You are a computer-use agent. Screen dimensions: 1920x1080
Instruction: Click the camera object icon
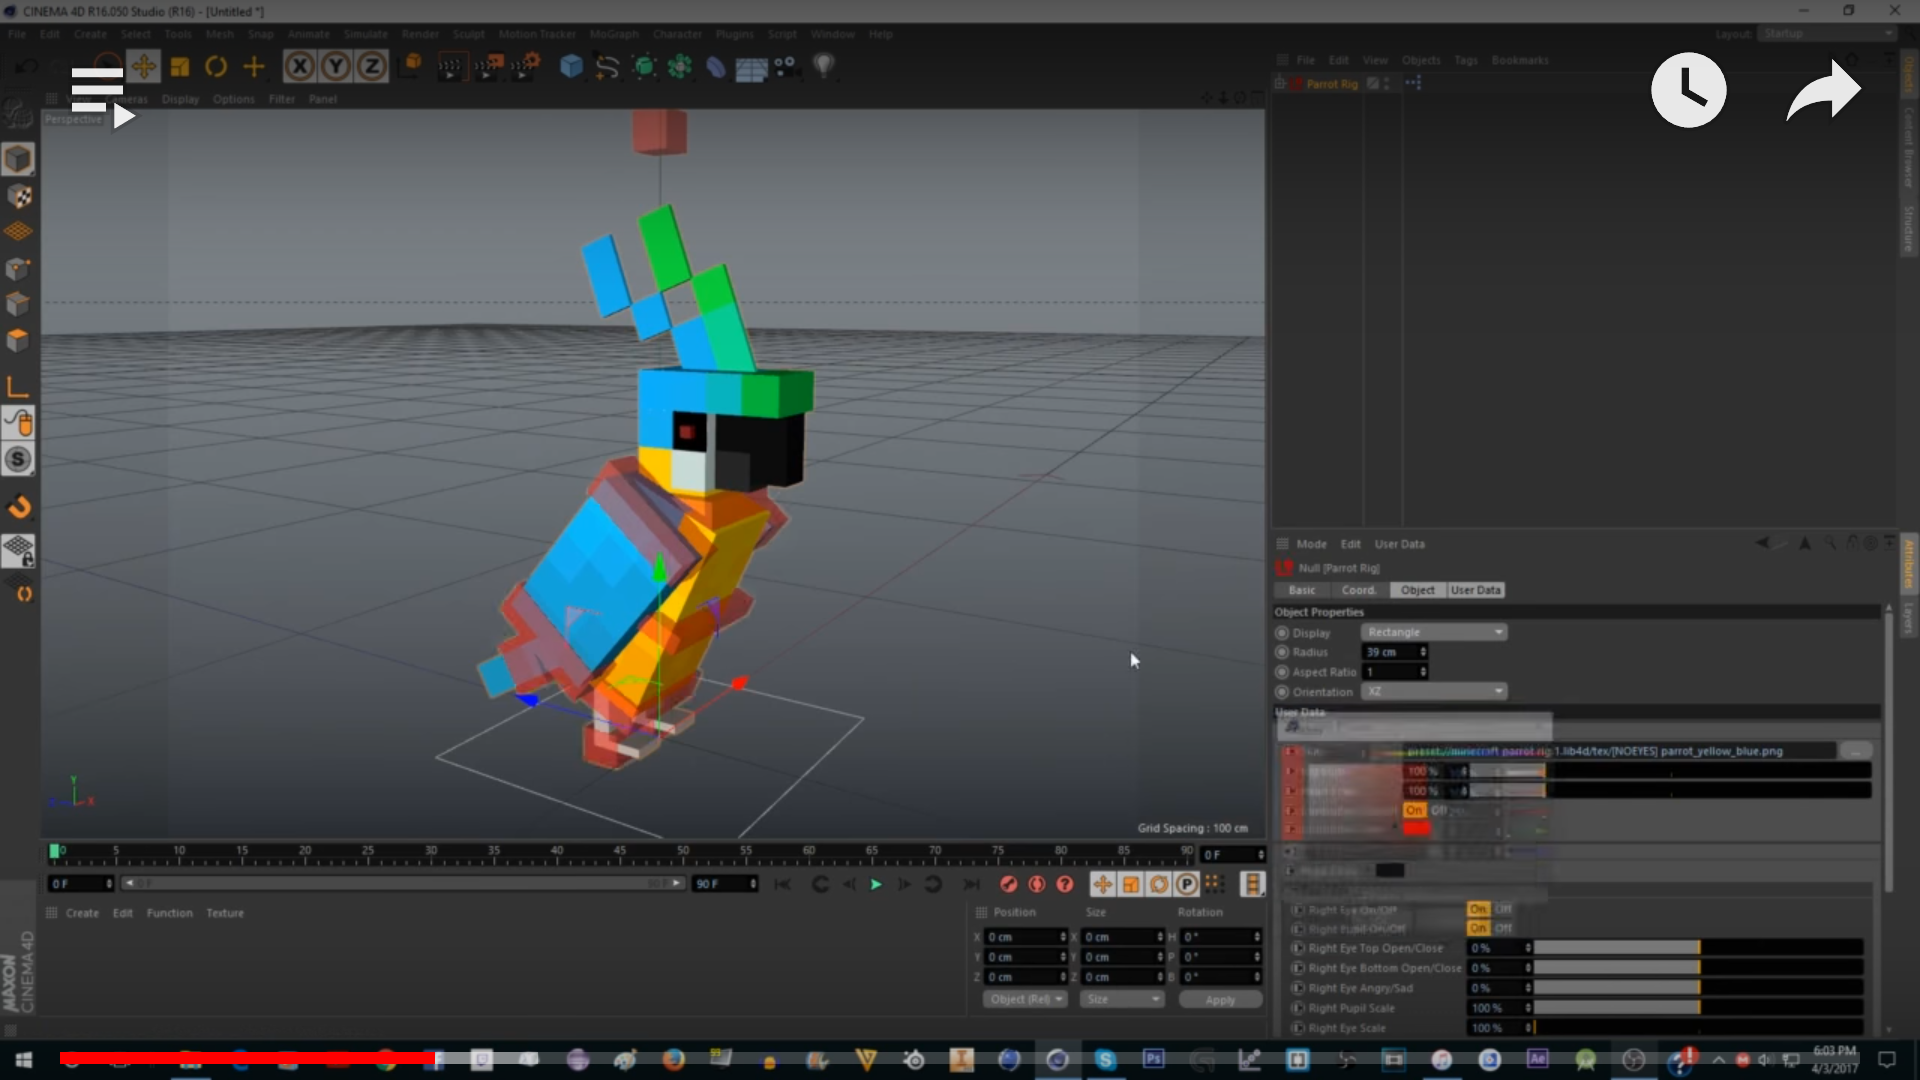787,67
